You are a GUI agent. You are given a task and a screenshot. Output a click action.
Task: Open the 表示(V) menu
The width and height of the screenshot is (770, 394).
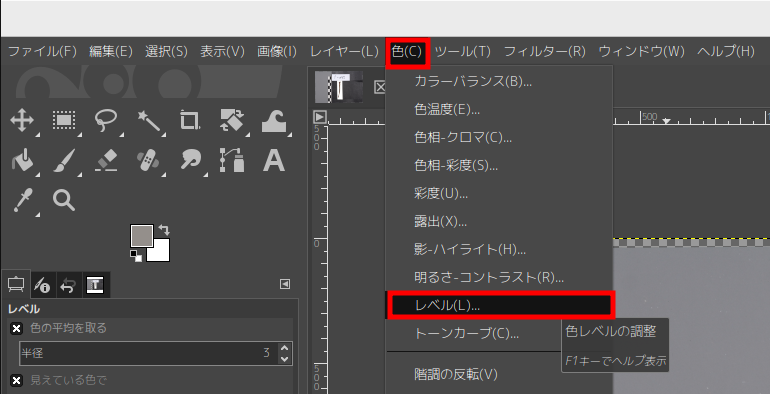click(222, 51)
